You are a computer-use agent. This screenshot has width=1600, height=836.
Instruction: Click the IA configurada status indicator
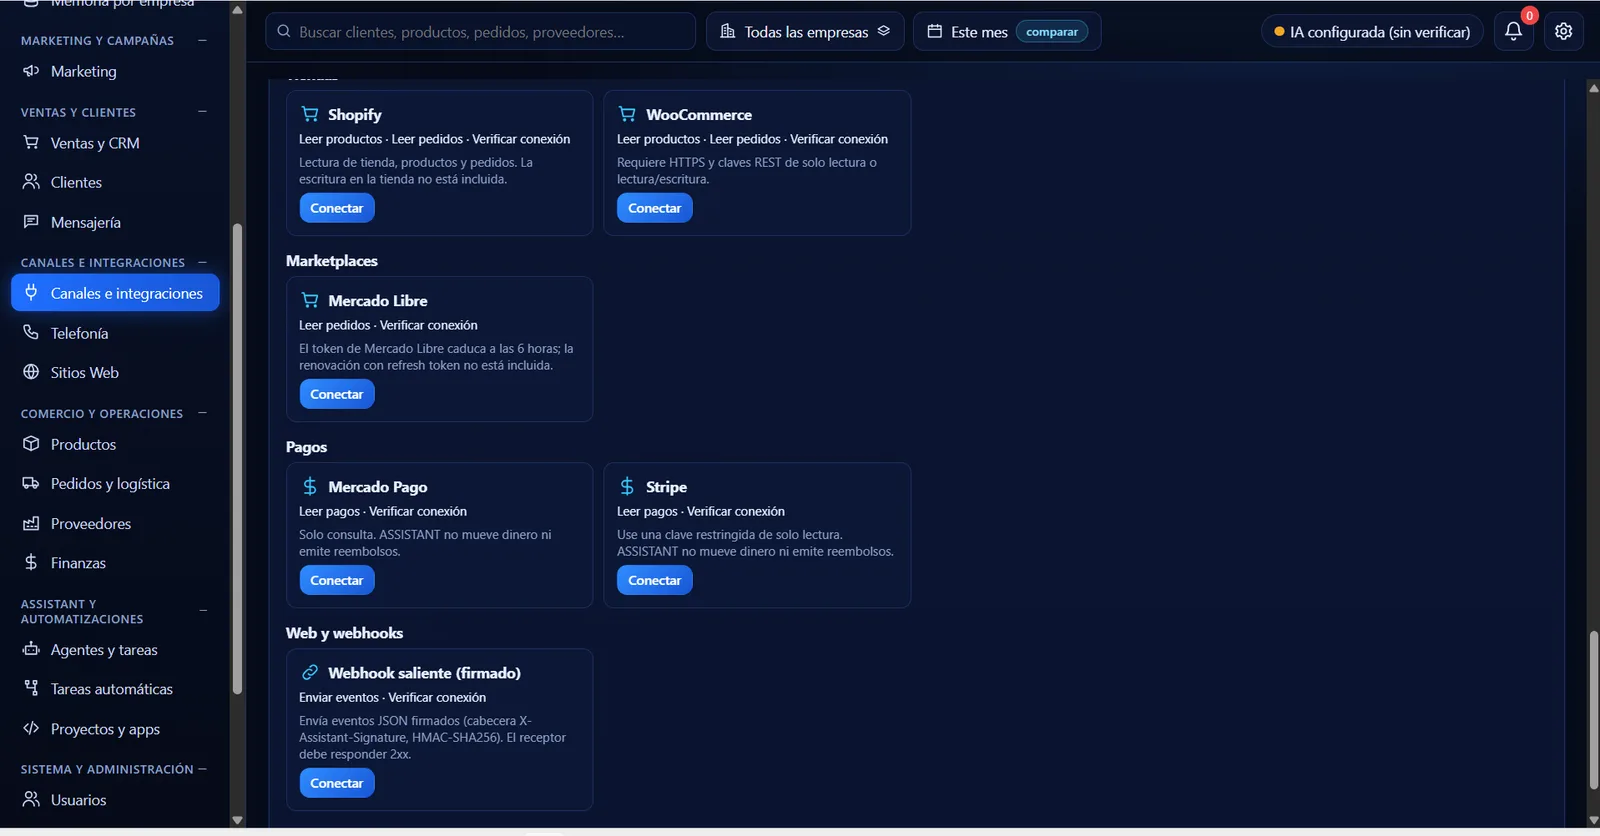coord(1372,32)
